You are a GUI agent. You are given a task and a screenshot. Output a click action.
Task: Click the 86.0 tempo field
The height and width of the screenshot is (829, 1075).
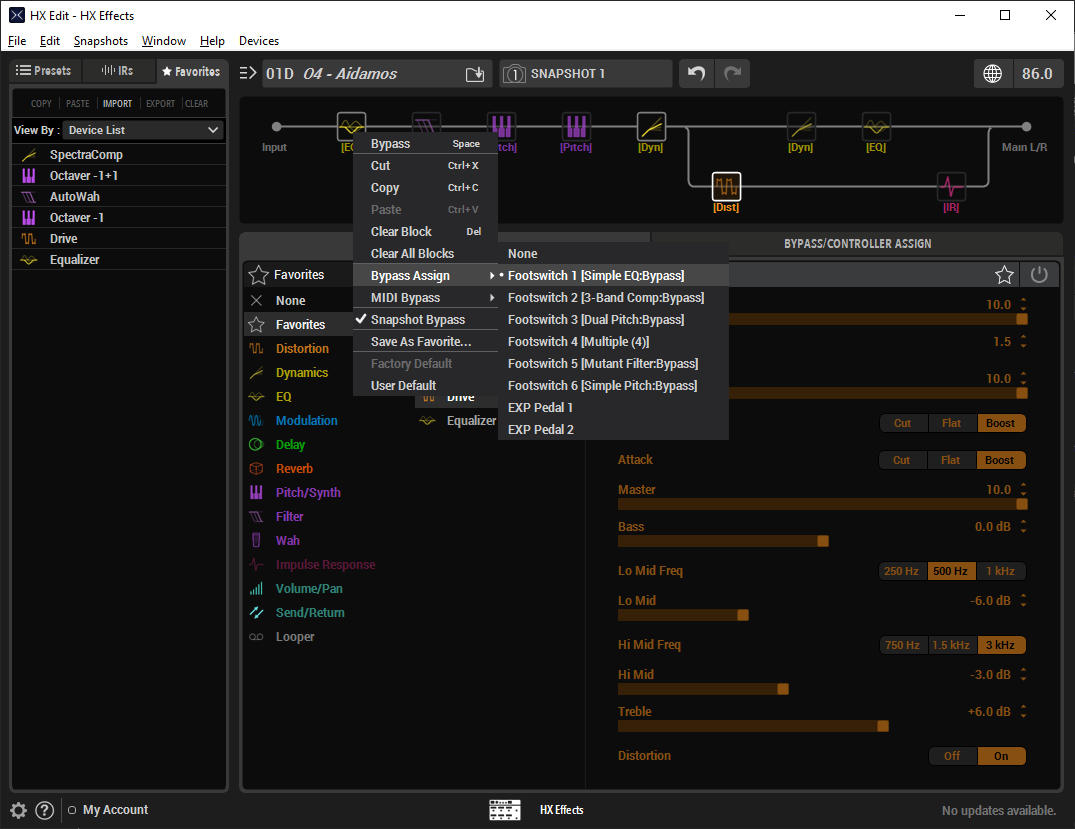click(x=1037, y=73)
